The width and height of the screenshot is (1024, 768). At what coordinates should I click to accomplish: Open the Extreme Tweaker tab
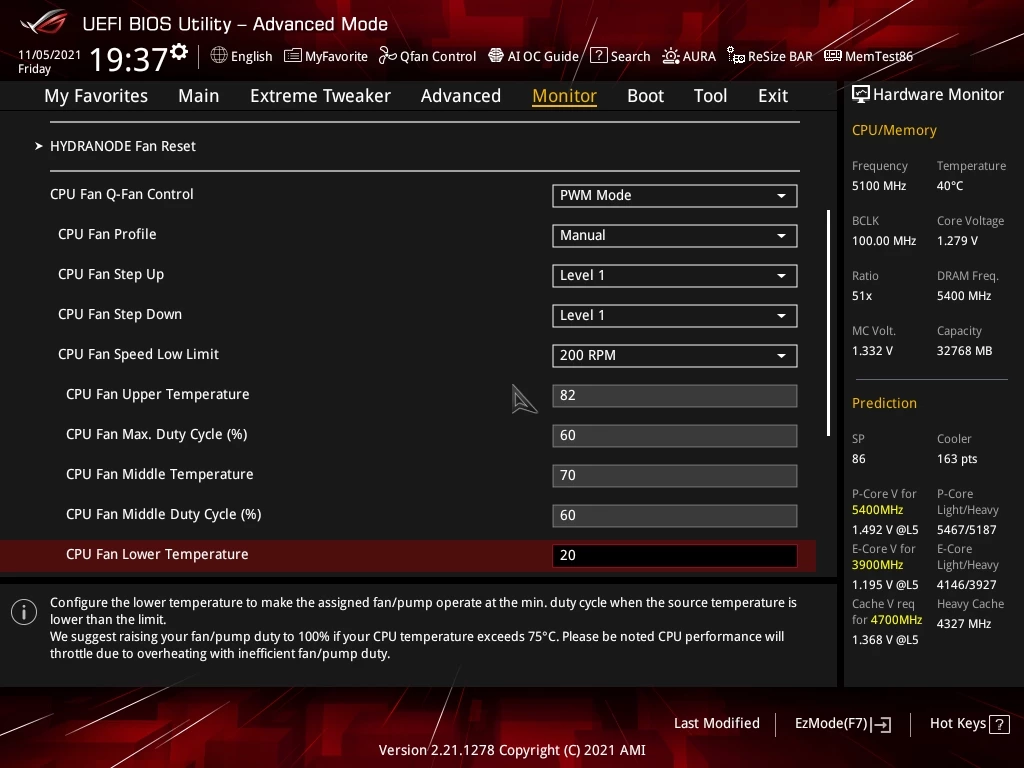pyautogui.click(x=320, y=96)
